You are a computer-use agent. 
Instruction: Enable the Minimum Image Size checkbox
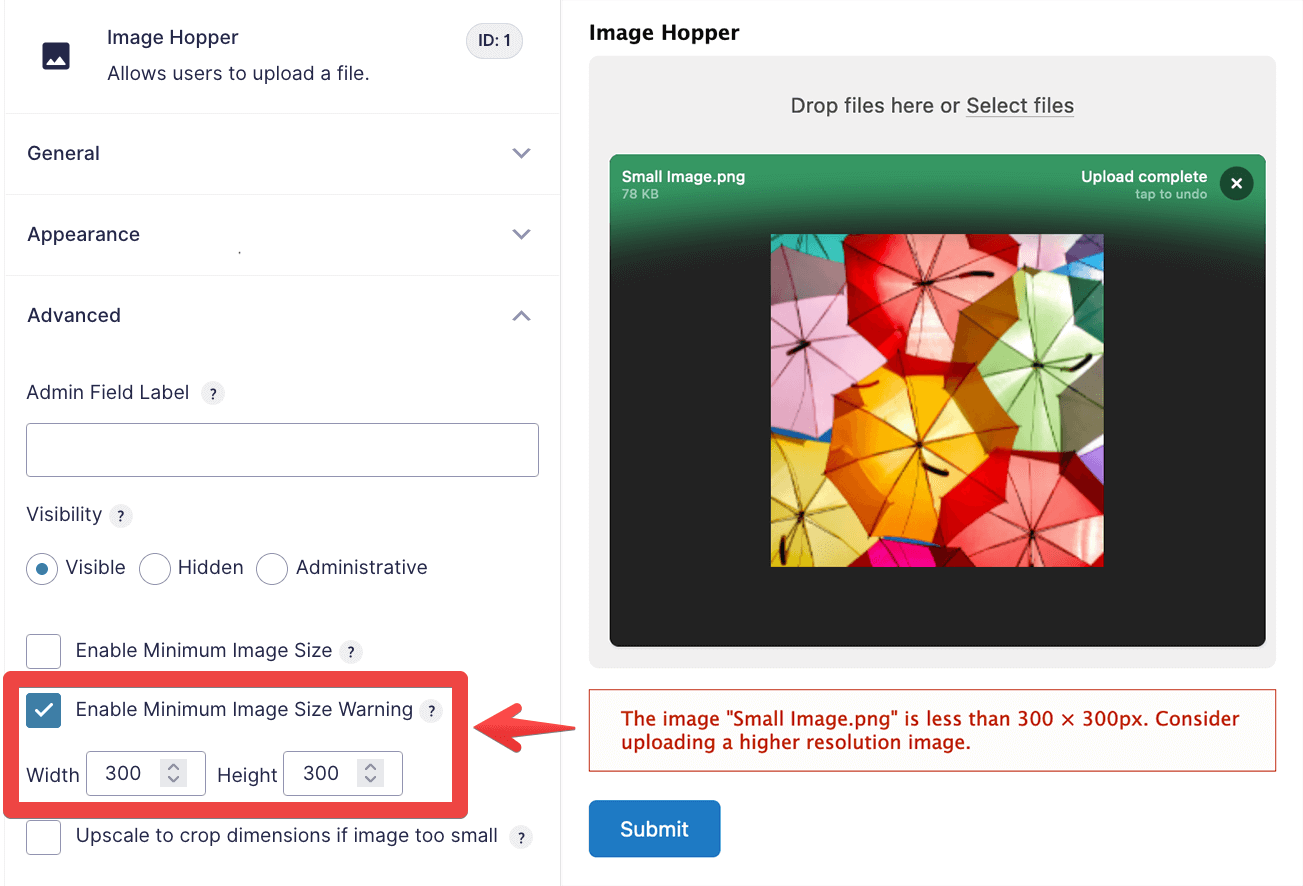point(43,651)
